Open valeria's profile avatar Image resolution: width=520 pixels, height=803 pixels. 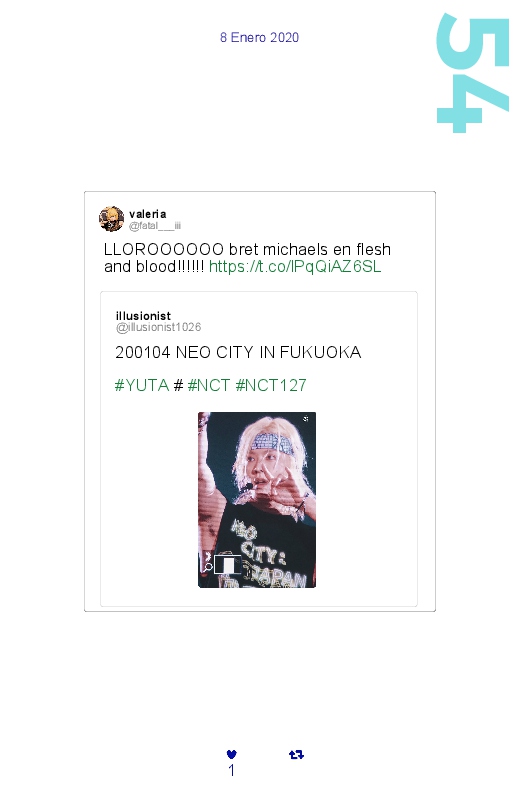111,219
